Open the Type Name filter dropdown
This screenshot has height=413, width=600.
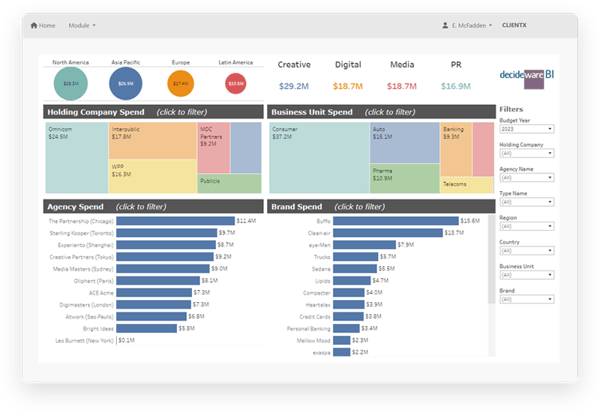527,202
